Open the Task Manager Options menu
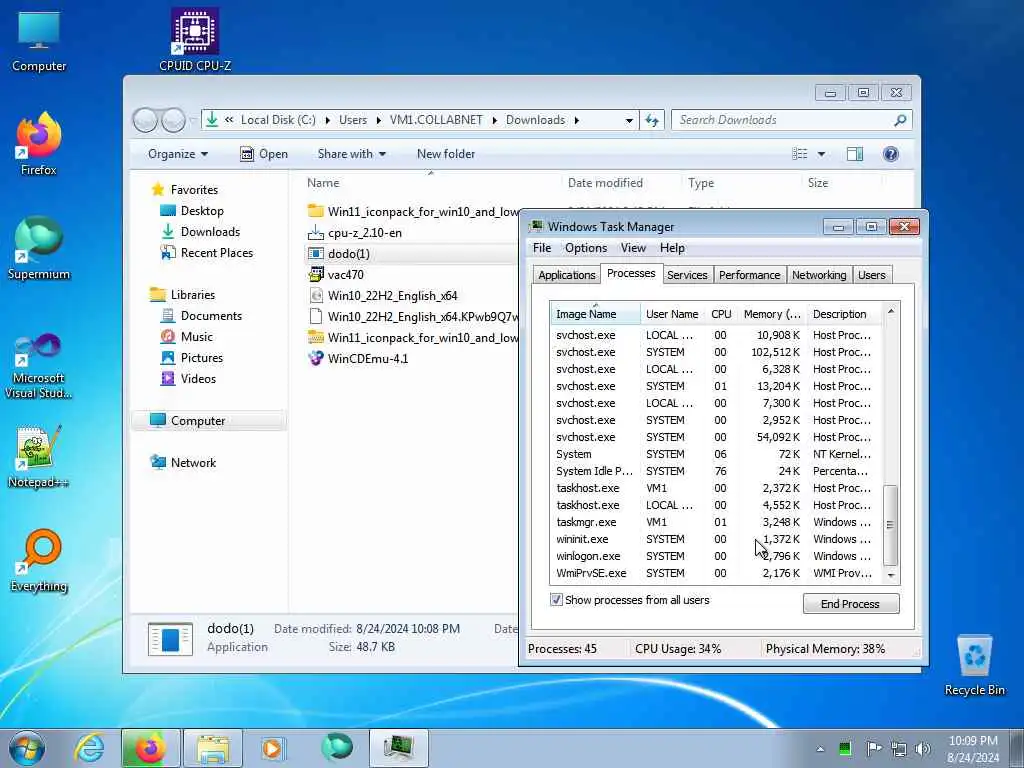The width and height of the screenshot is (1024, 768). point(586,248)
